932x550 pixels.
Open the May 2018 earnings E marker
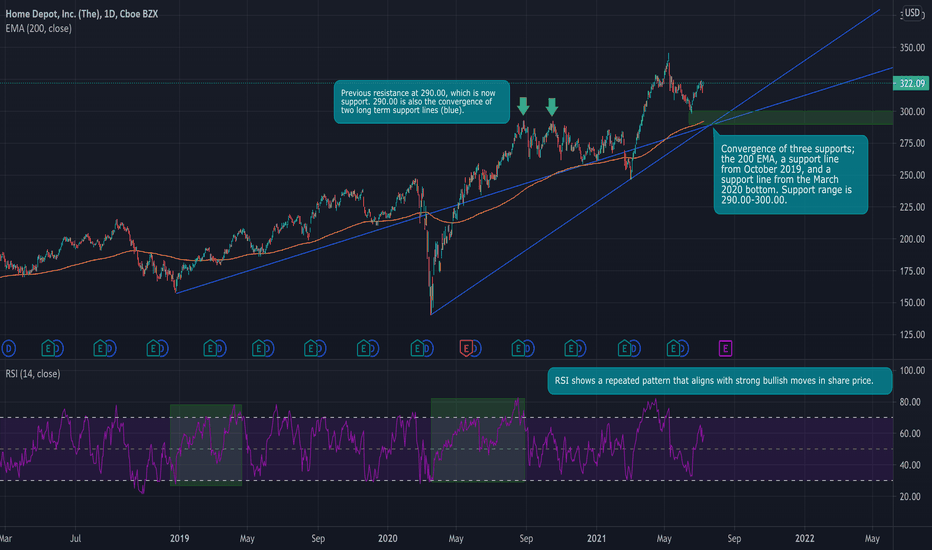tap(48, 348)
